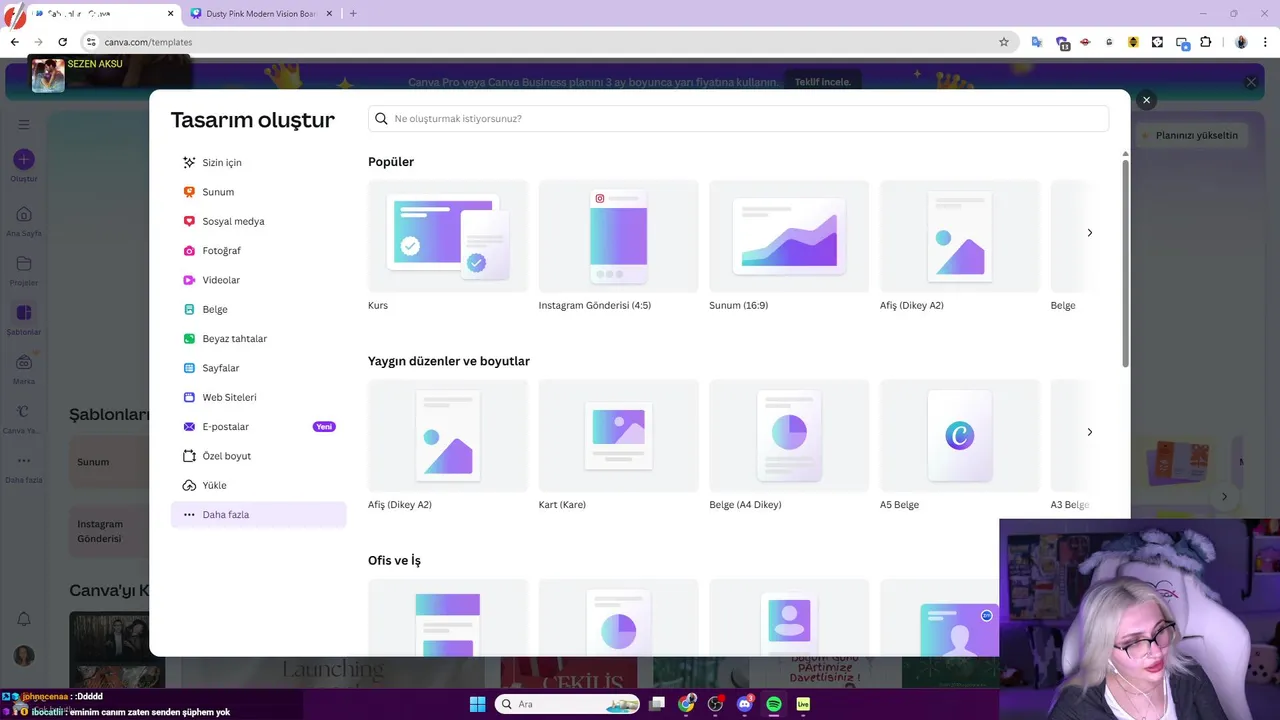Screen dimensions: 1280x720
Task: Open 'Daha fazla' in Canva left sidebar
Action: tap(24, 467)
